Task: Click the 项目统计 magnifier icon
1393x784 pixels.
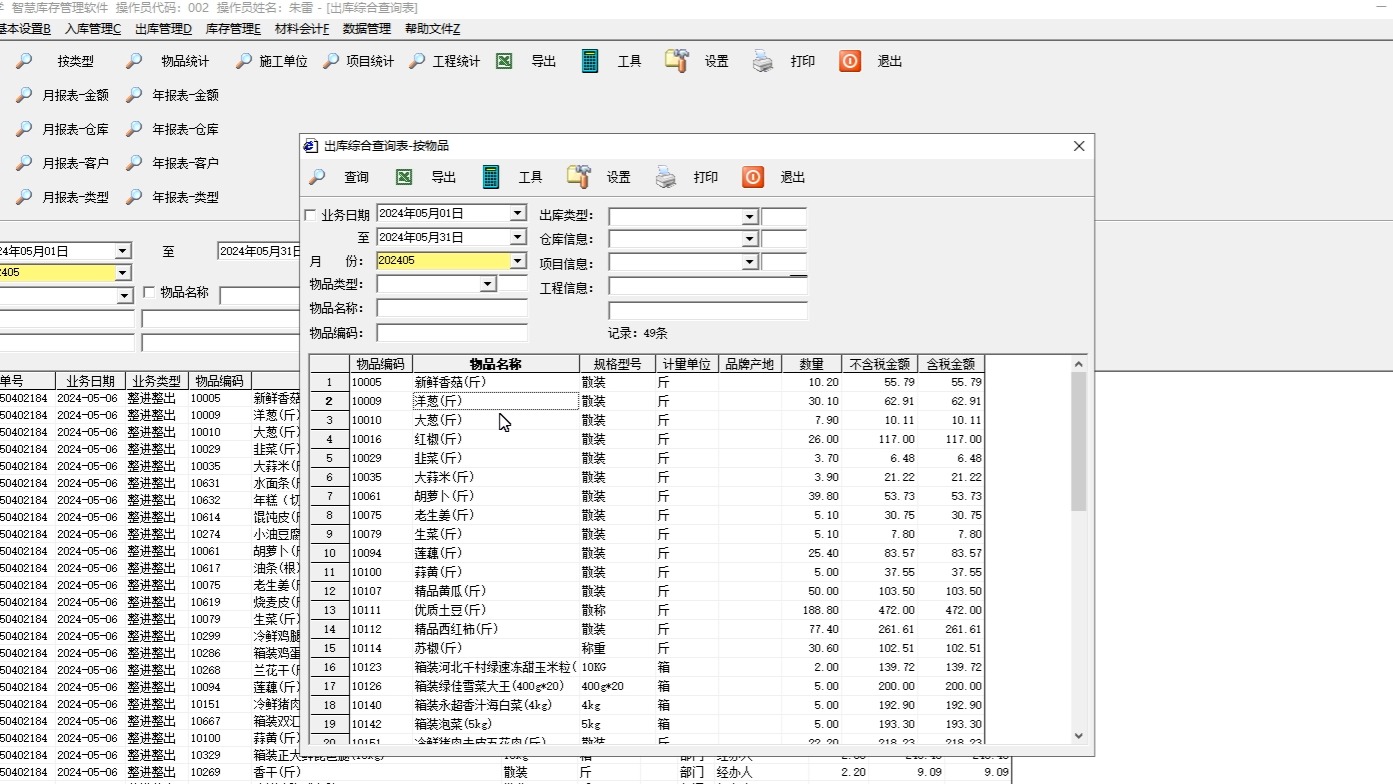Action: pos(331,61)
